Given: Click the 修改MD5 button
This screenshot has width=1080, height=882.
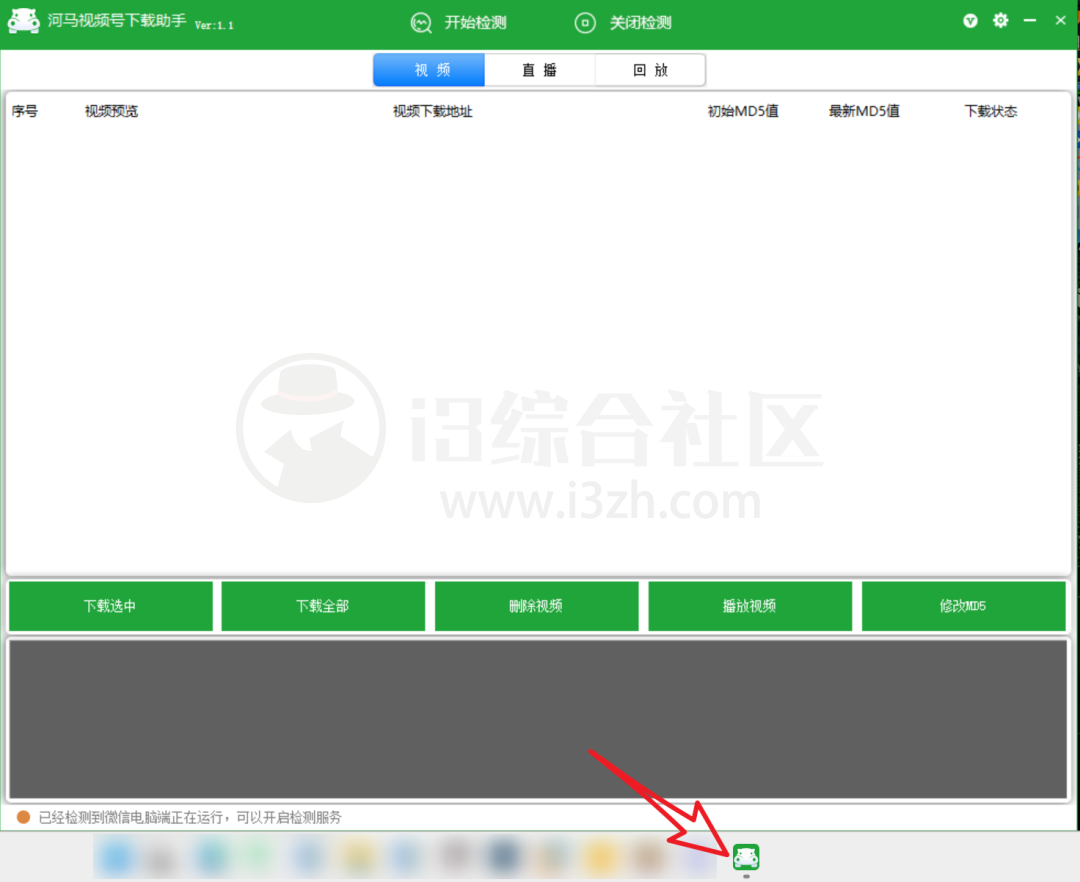Looking at the screenshot, I should pyautogui.click(x=964, y=606).
